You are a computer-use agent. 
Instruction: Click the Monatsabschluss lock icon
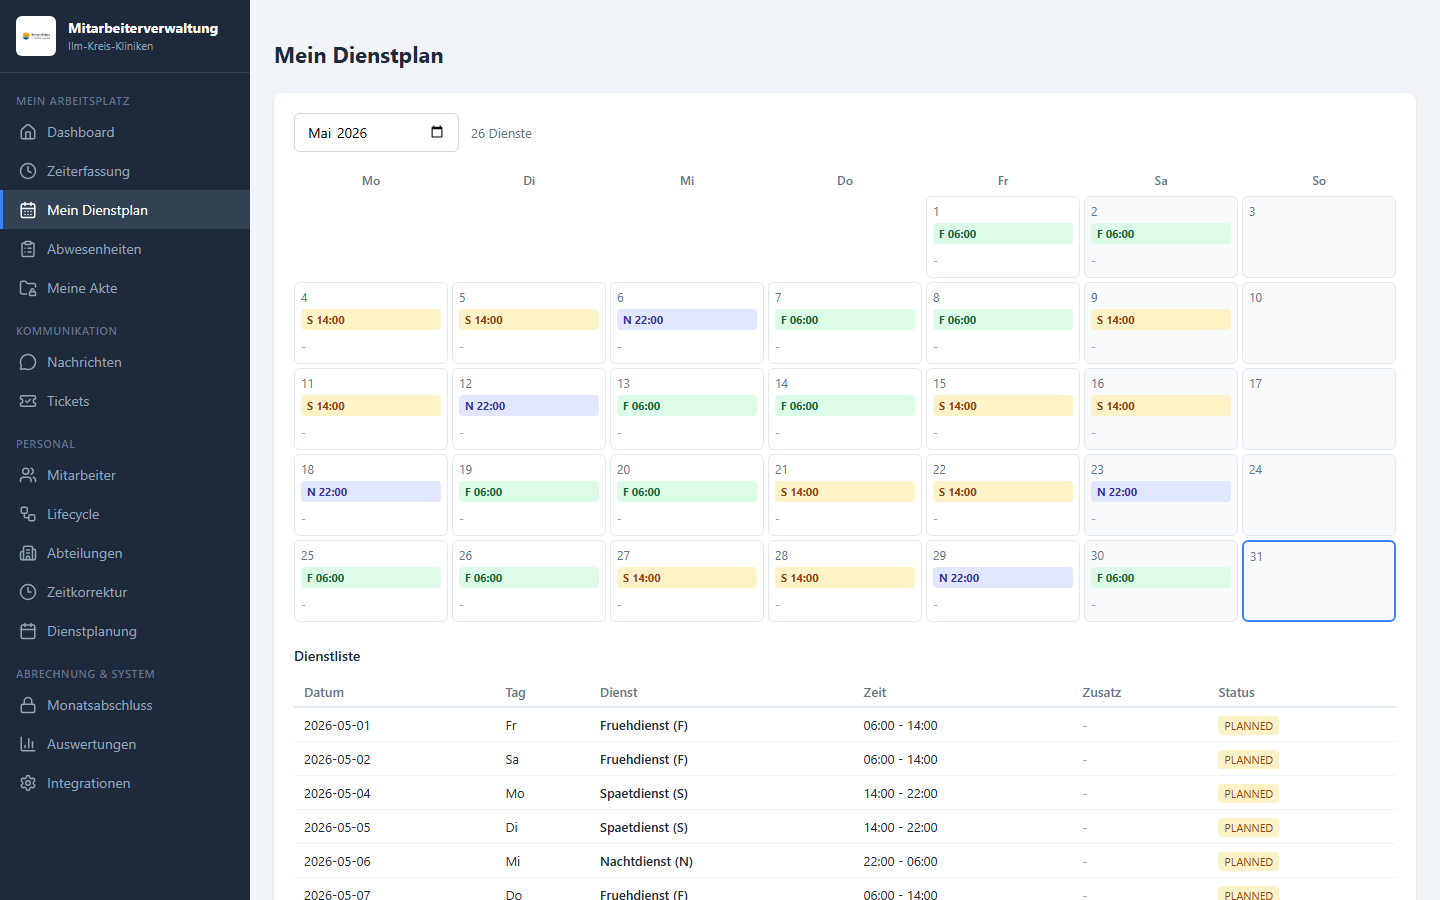[x=28, y=705]
